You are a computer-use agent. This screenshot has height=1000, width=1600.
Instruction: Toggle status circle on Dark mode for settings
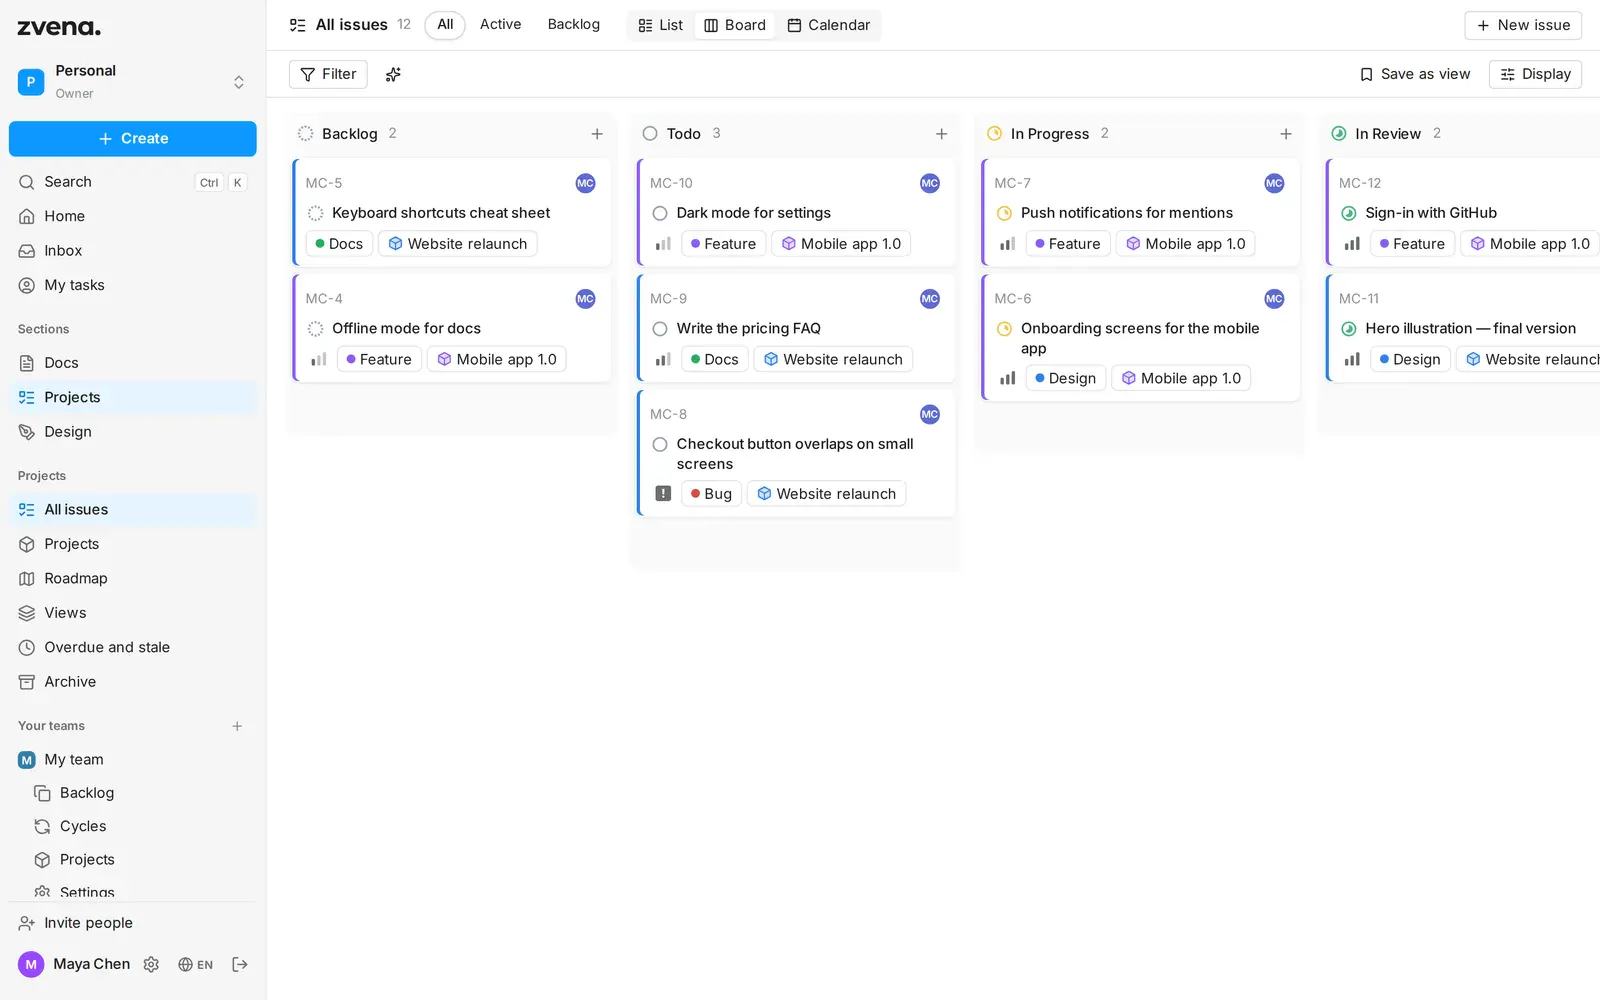660,213
